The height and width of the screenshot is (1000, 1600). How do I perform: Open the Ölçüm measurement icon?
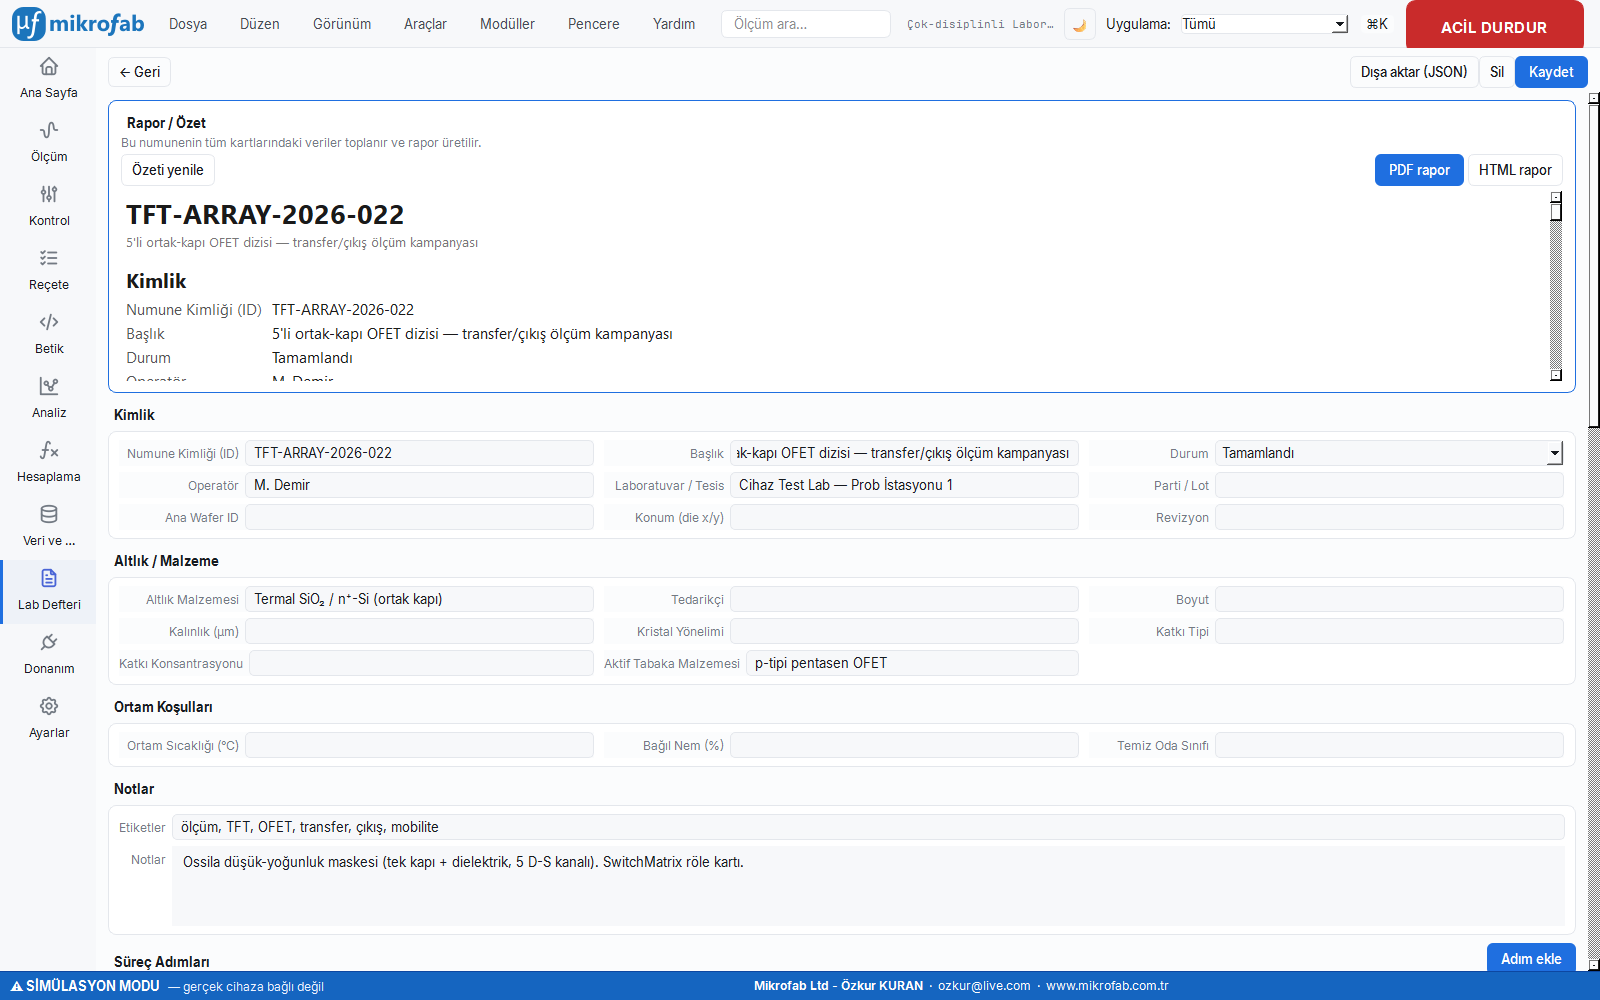click(x=48, y=130)
